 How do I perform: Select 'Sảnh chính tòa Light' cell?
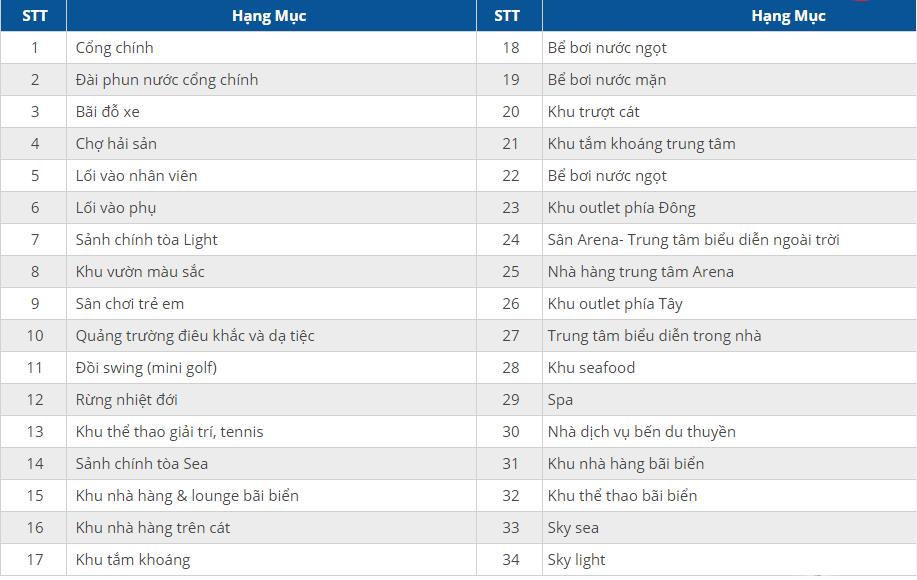[x=147, y=240]
